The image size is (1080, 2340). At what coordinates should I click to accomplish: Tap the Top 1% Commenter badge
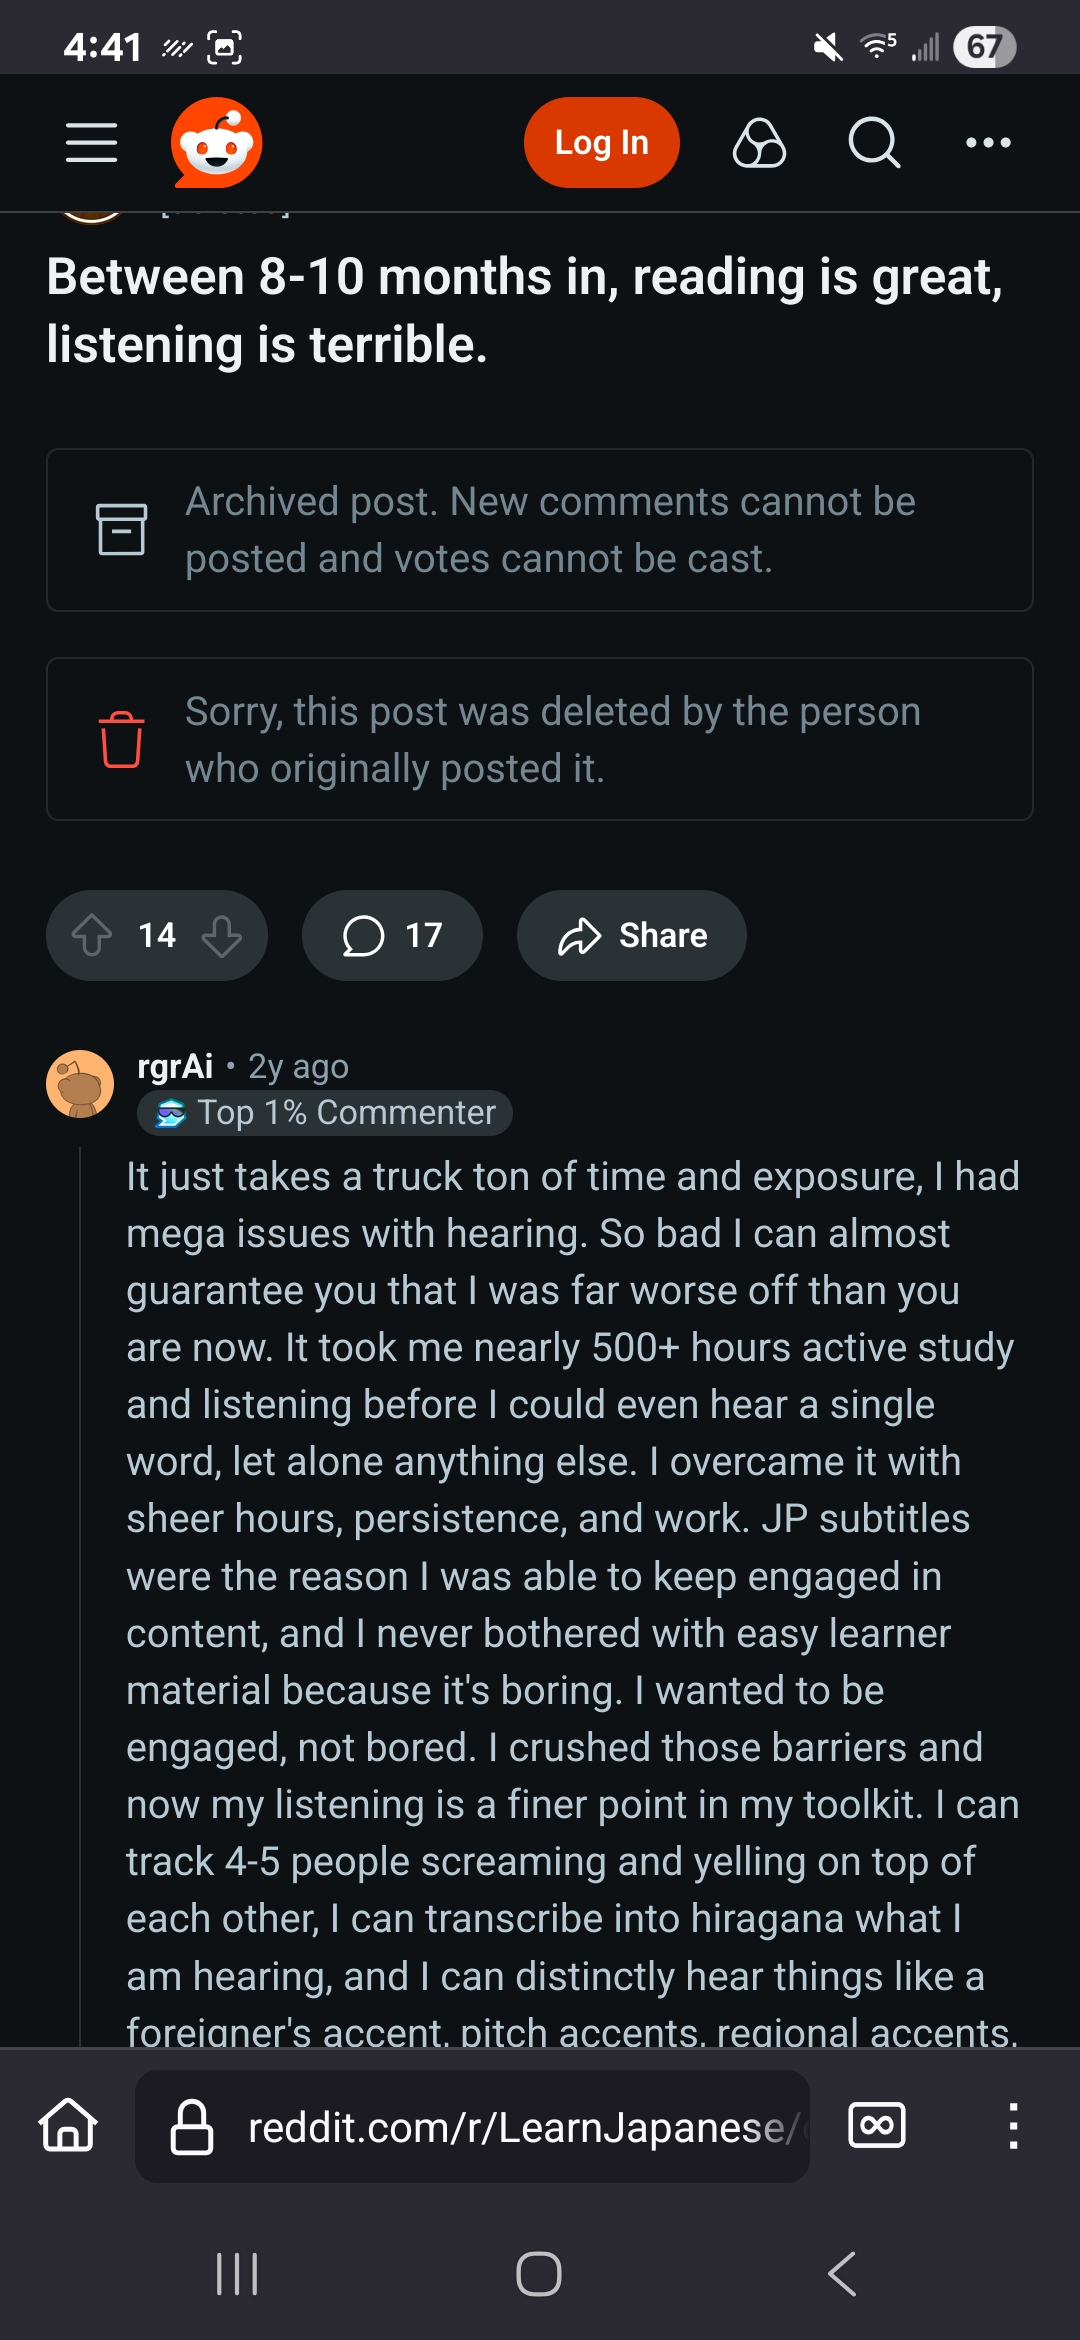(325, 1113)
